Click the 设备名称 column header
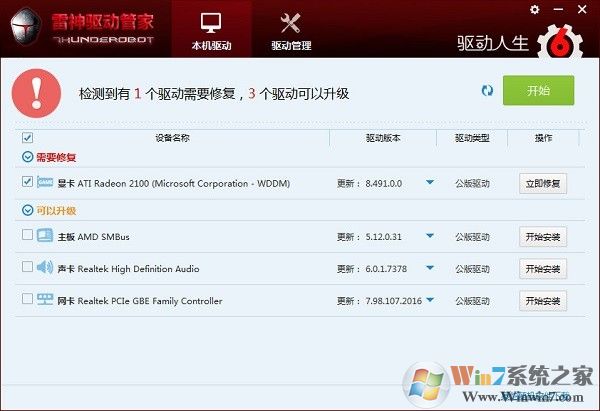 (x=172, y=138)
